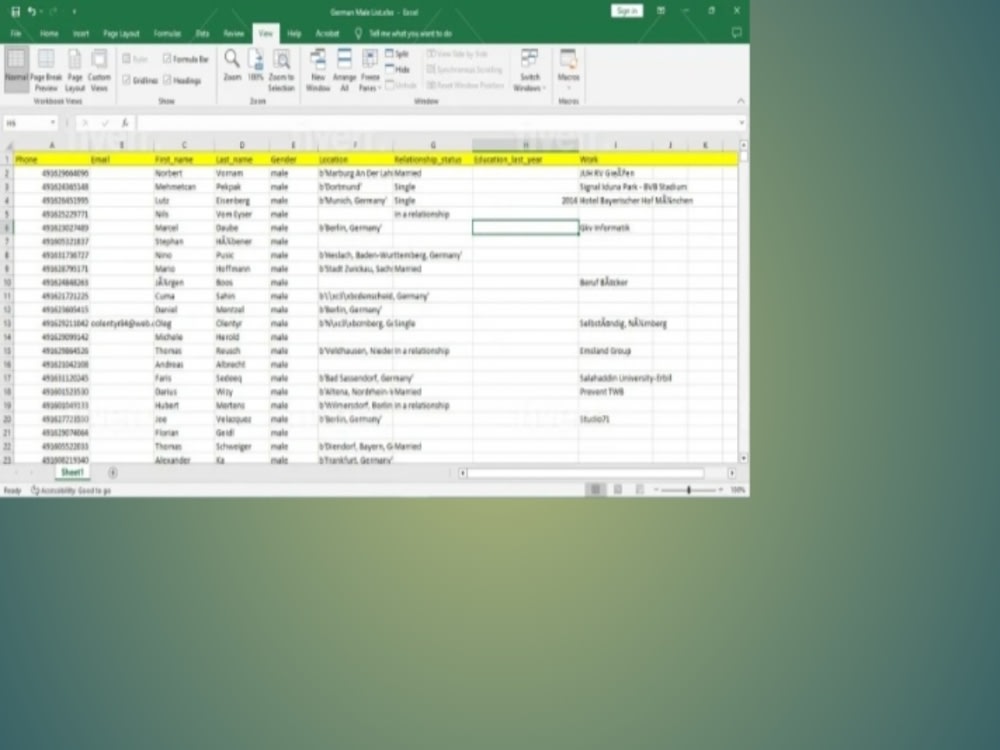Click horizontal scrollbar right arrow
This screenshot has width=1000, height=750.
pyautogui.click(x=732, y=473)
